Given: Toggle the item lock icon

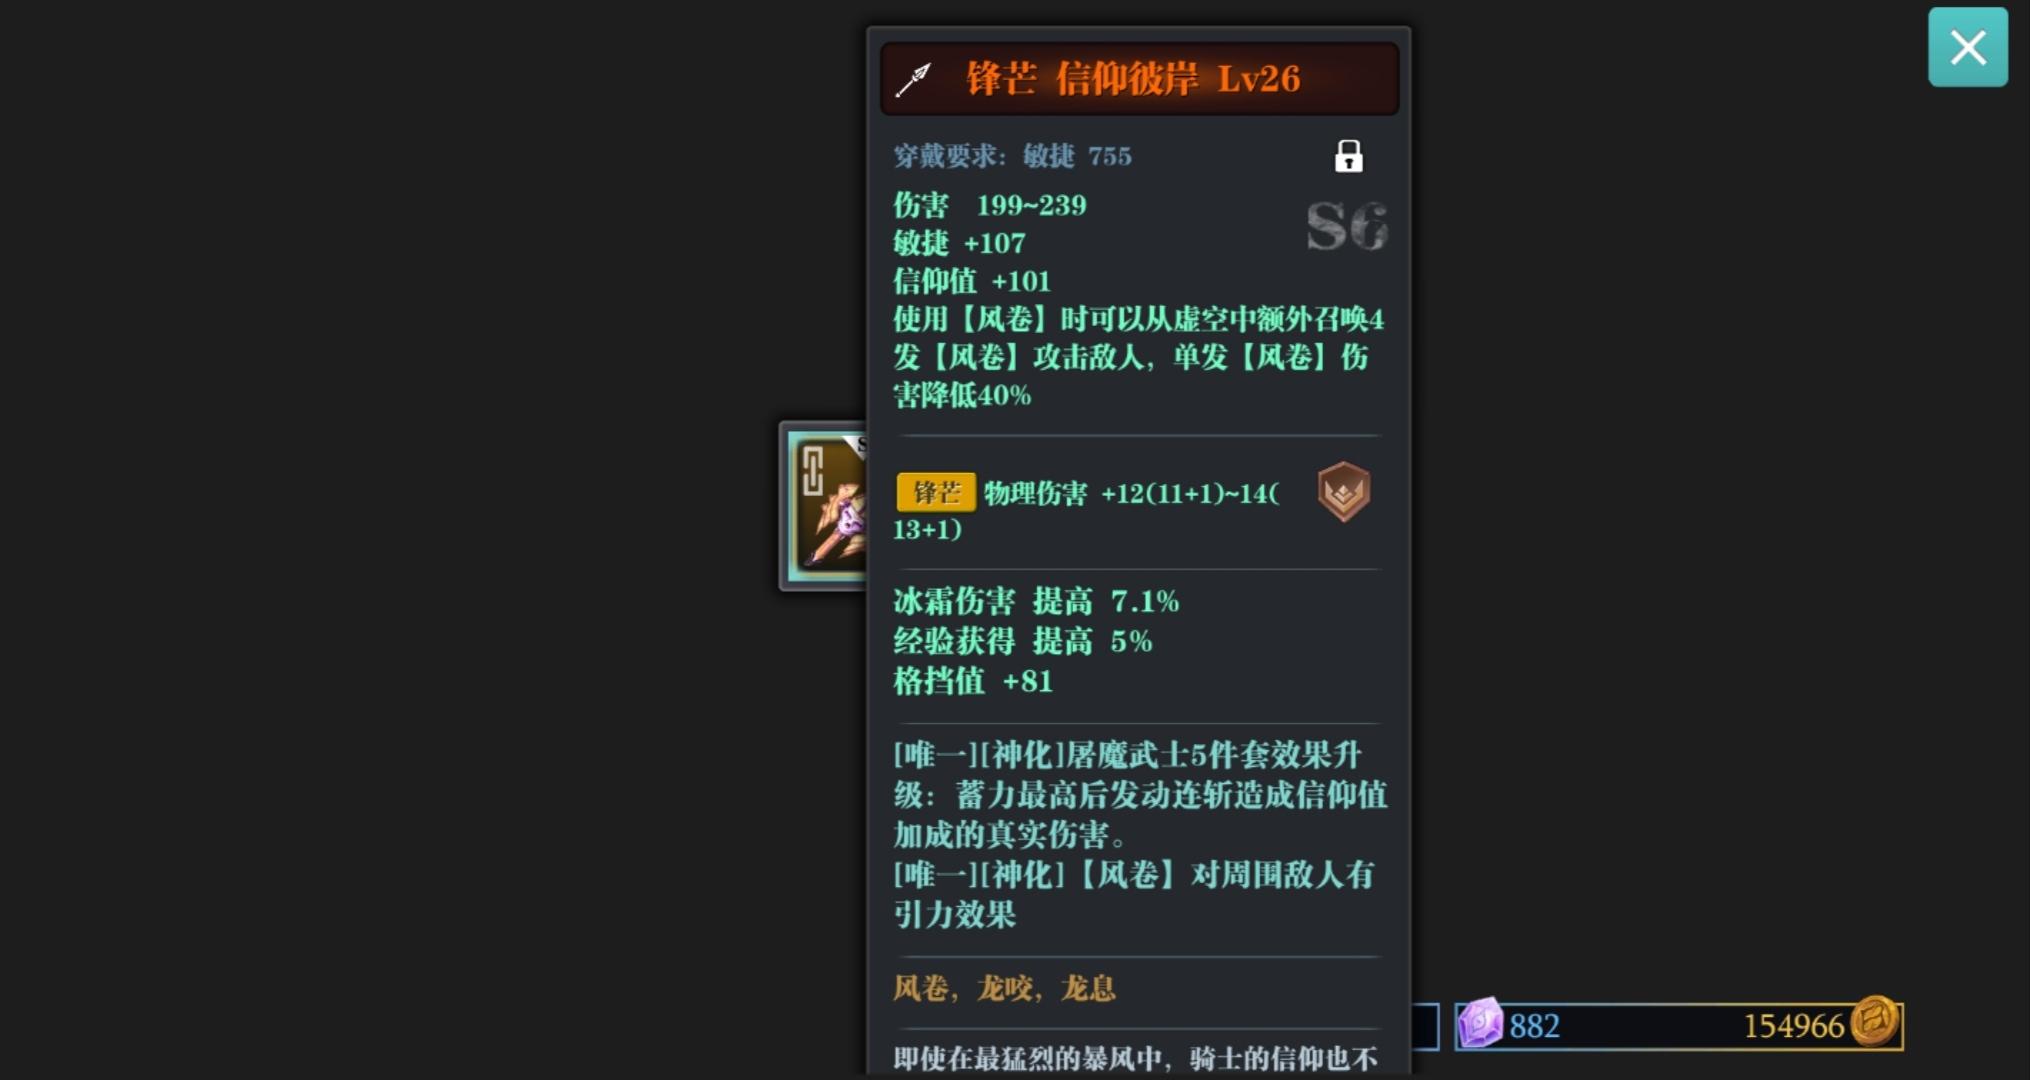Looking at the screenshot, I should pyautogui.click(x=1348, y=156).
